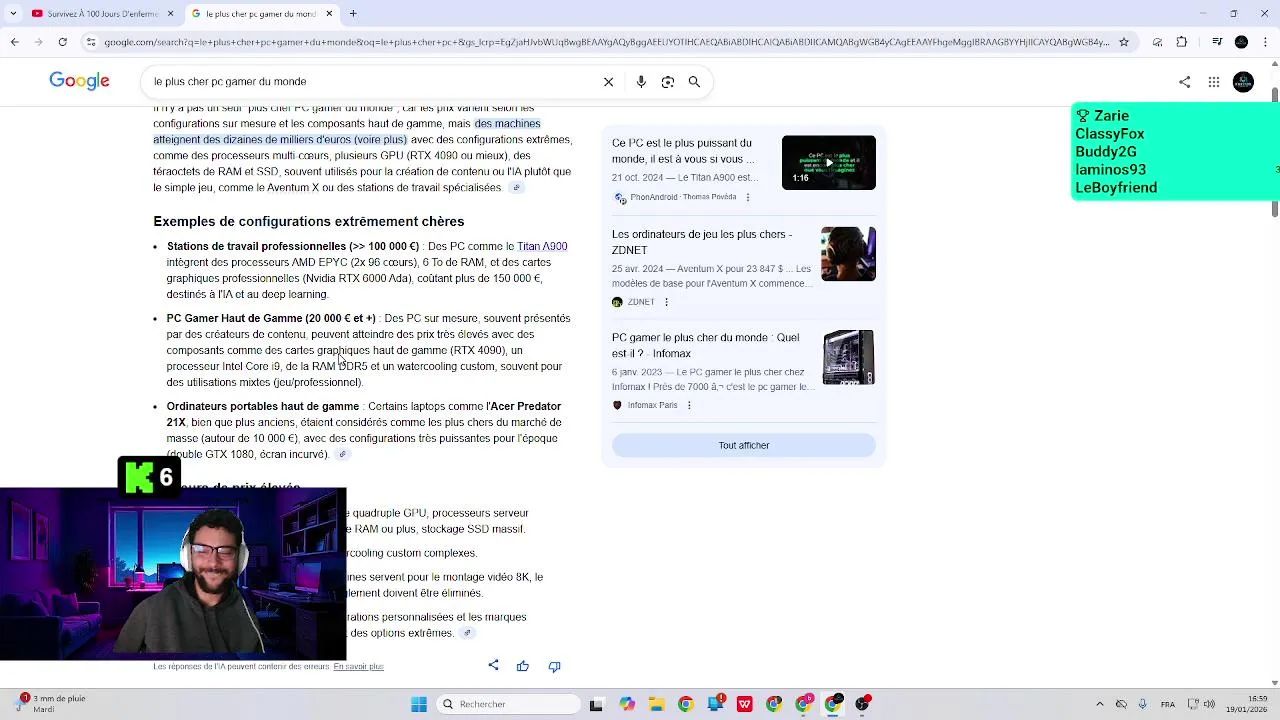This screenshot has height=720, width=1280.
Task: Open options menu for PhonAndroid result
Action: click(x=748, y=198)
